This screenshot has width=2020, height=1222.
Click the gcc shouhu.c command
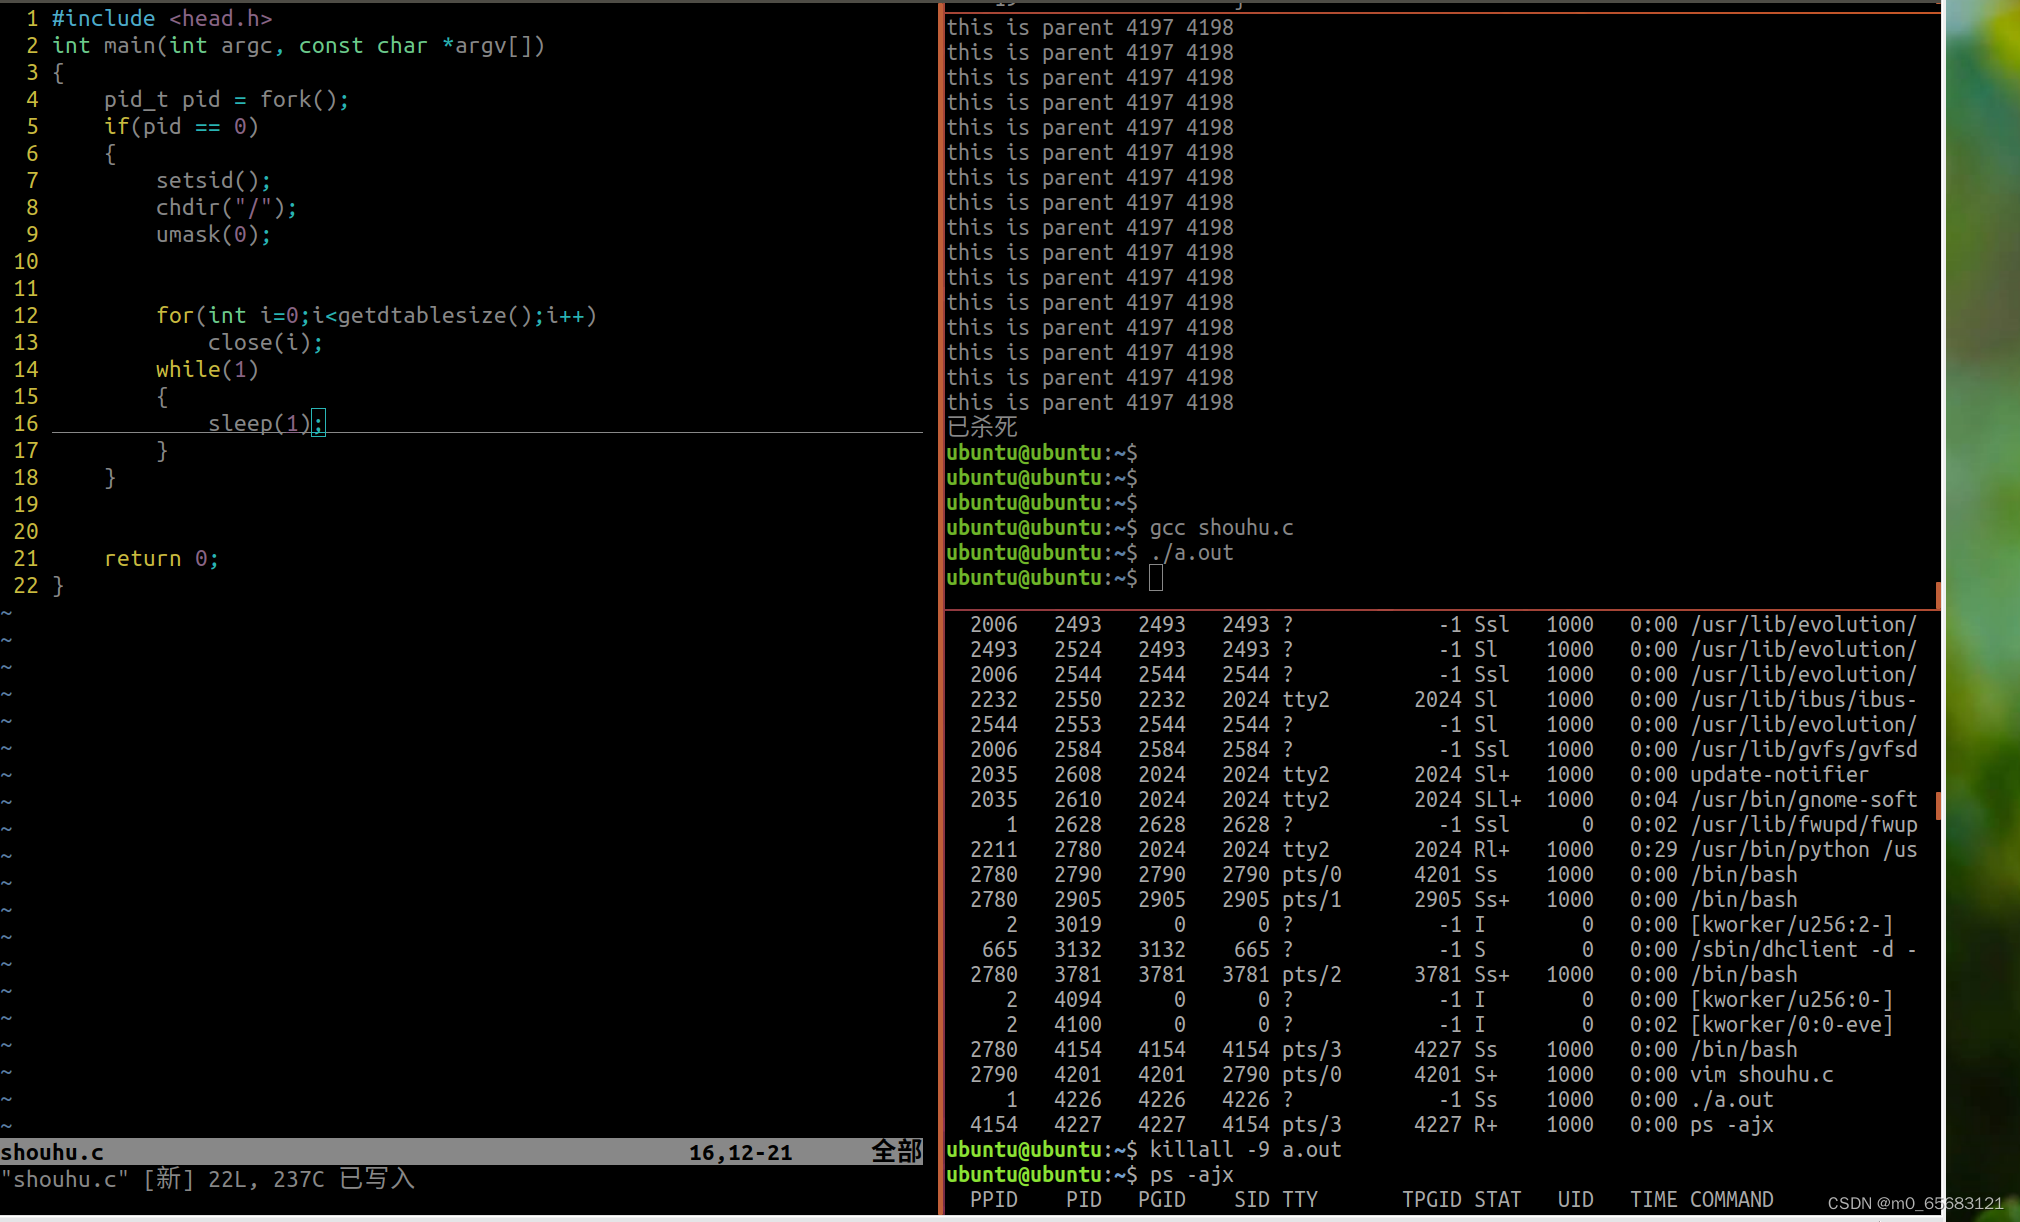click(1220, 528)
